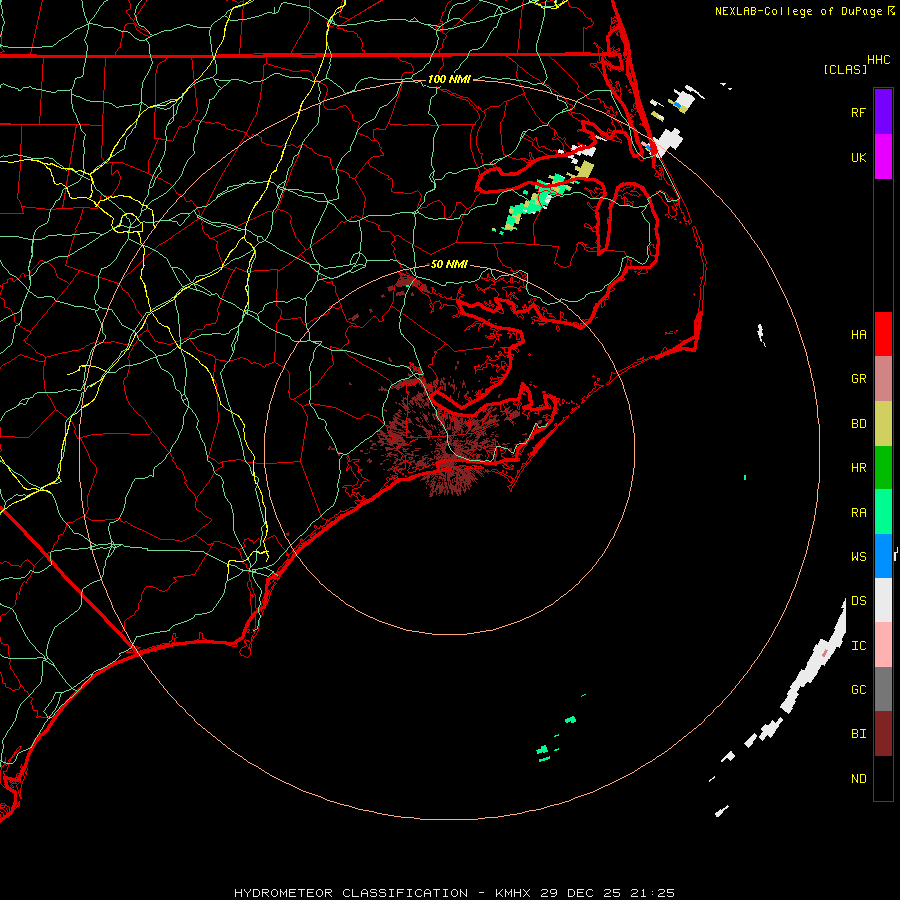
Task: Click the BI dark-red legend swatch
Action: coord(883,734)
